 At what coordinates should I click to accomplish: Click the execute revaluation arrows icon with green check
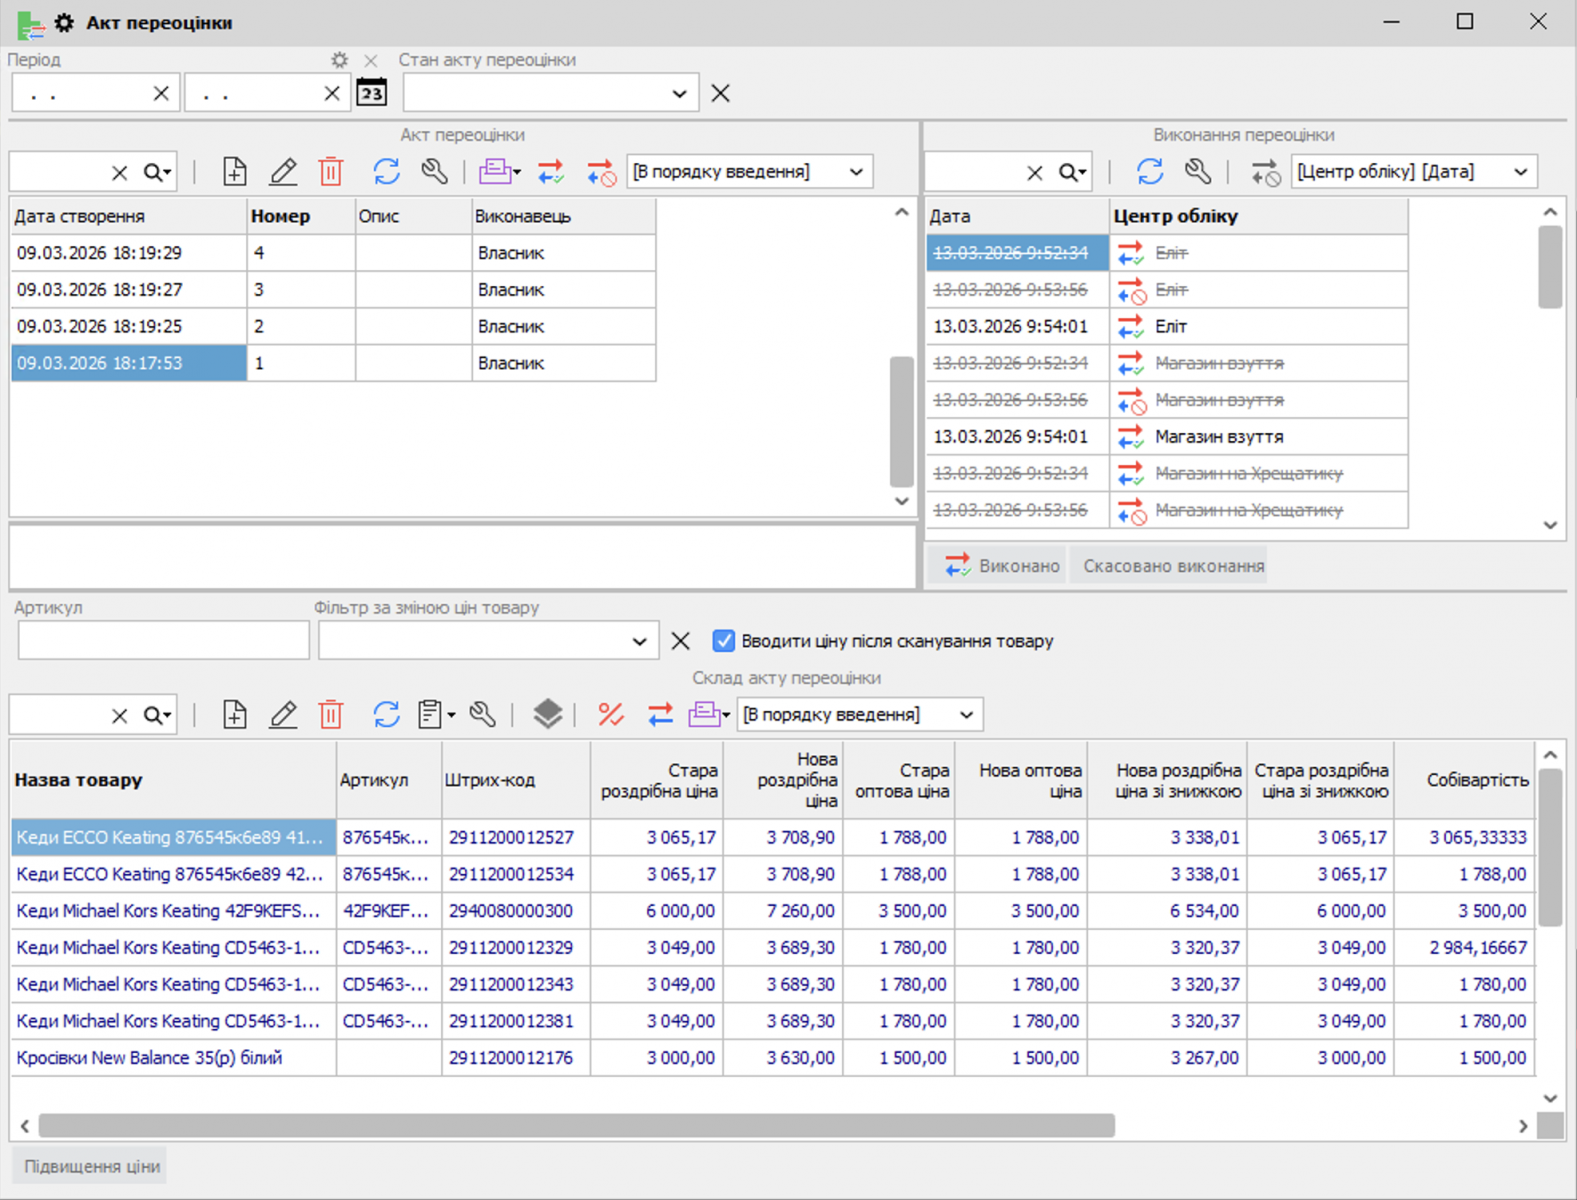(x=550, y=172)
